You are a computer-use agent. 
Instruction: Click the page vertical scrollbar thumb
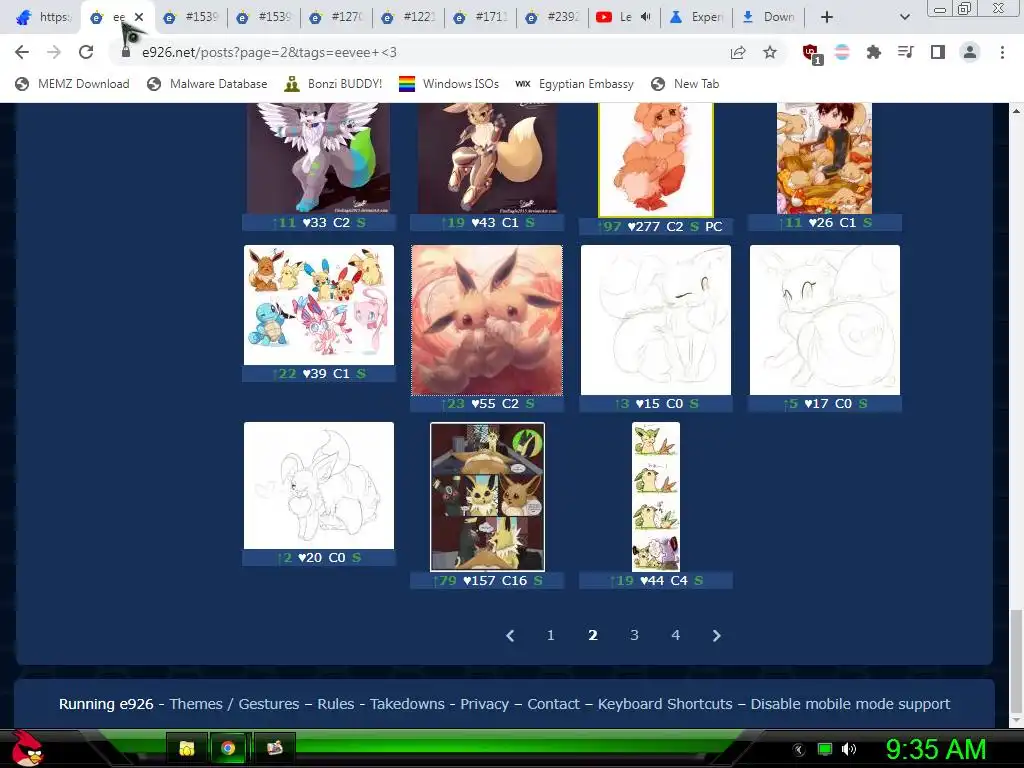click(1016, 660)
